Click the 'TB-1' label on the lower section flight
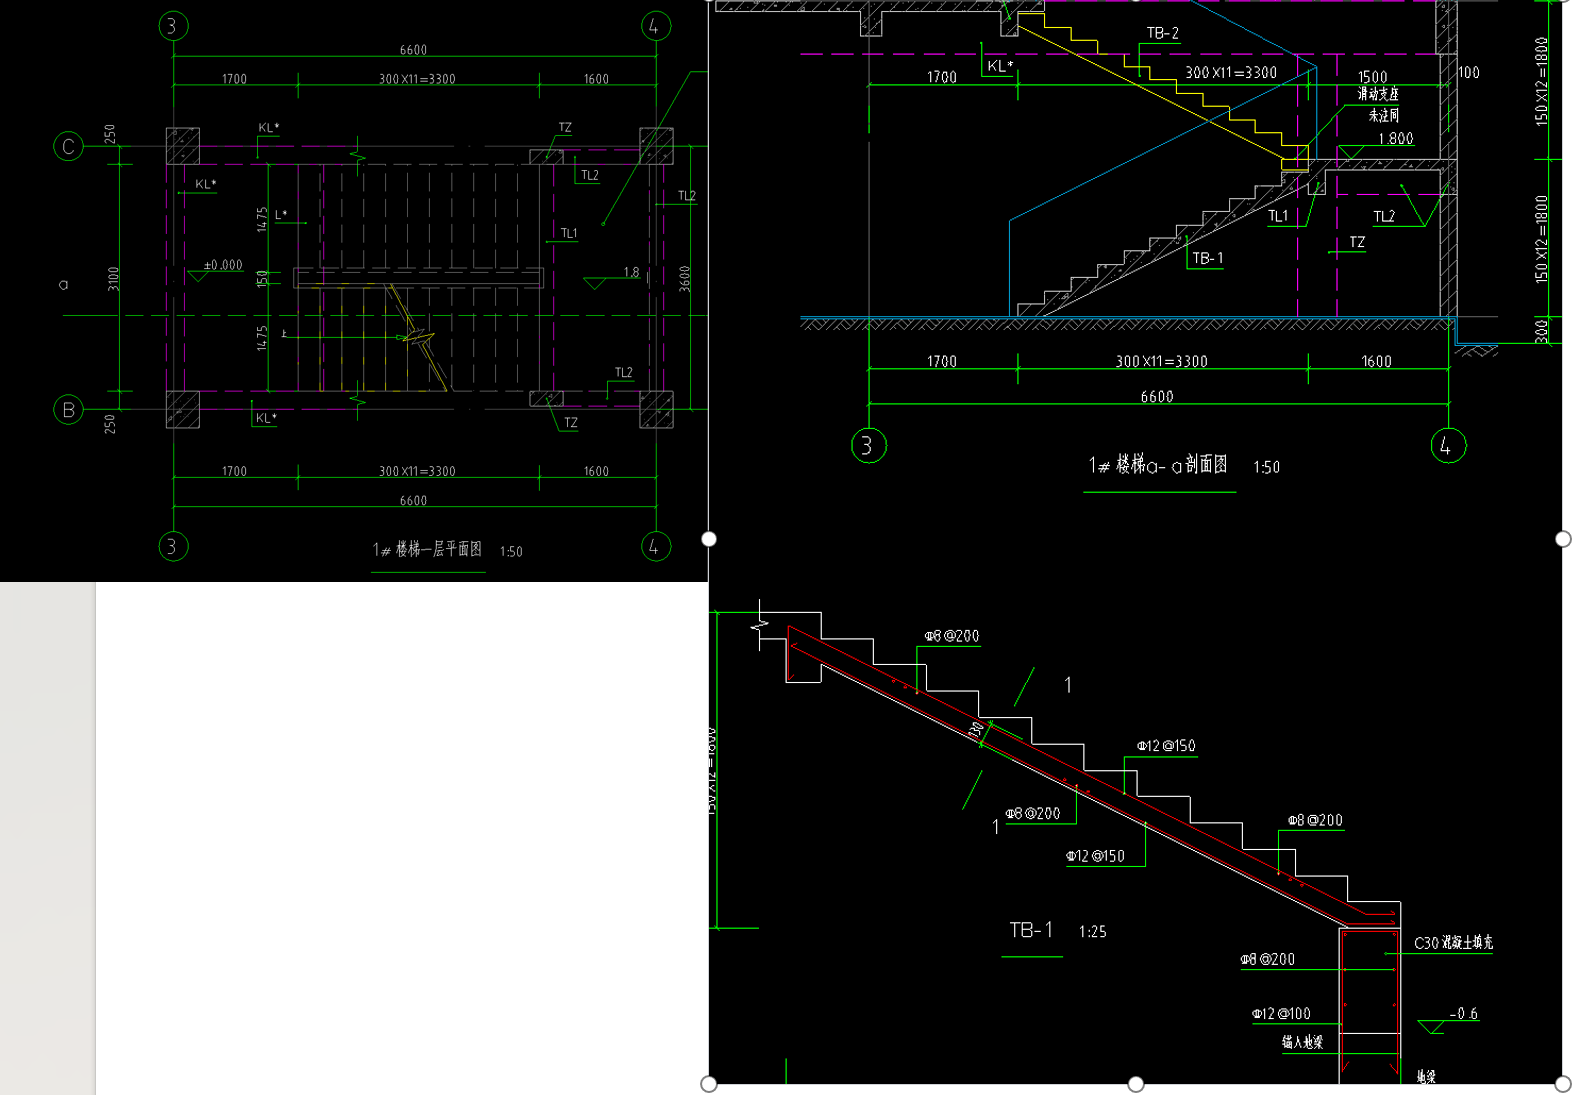This screenshot has width=1580, height=1095. [1207, 258]
